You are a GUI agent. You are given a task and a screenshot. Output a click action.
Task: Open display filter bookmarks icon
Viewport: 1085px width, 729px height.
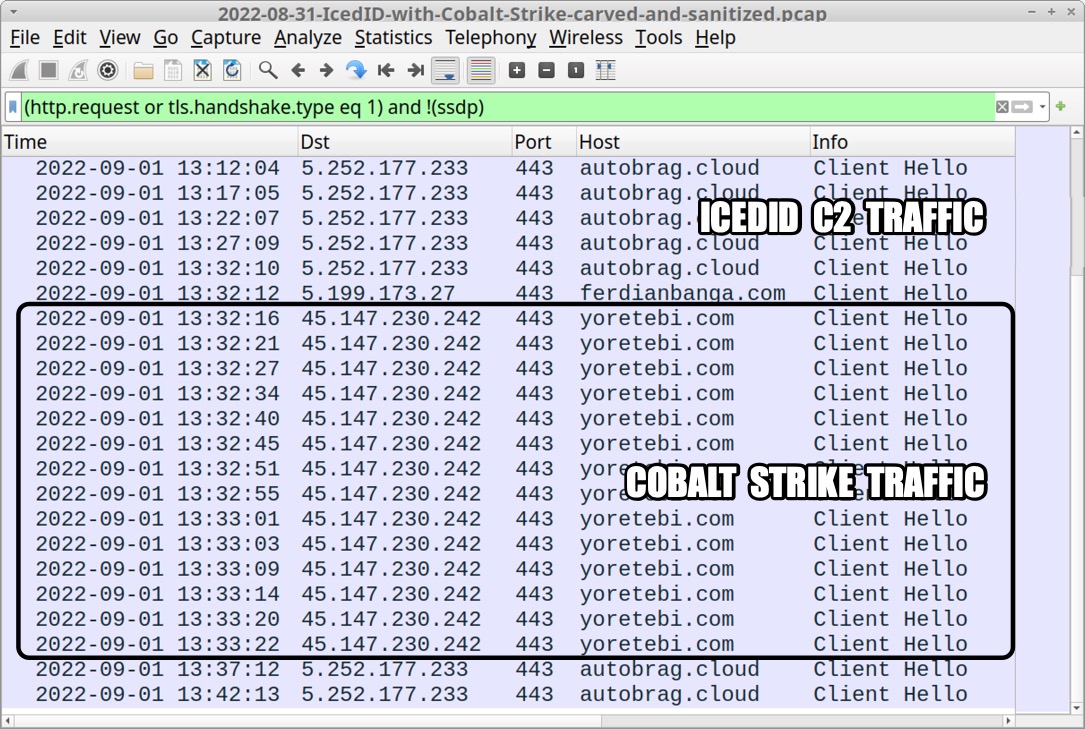tap(12, 107)
